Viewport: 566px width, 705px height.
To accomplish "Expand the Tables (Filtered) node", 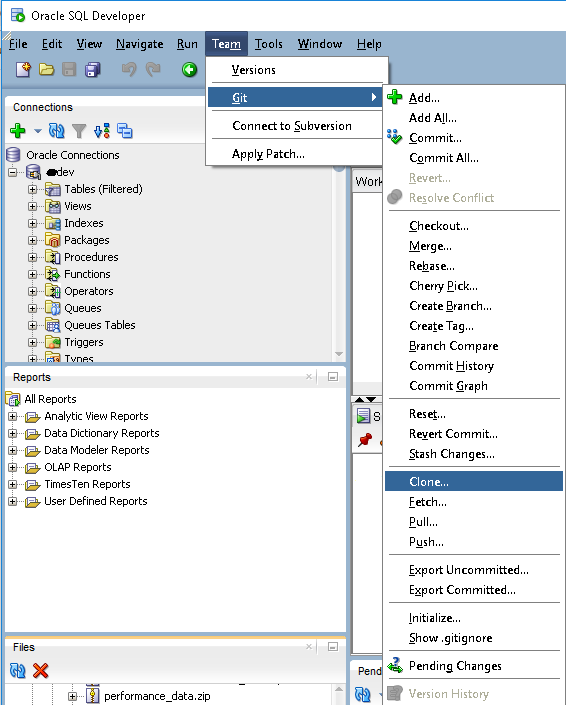I will [x=32, y=189].
